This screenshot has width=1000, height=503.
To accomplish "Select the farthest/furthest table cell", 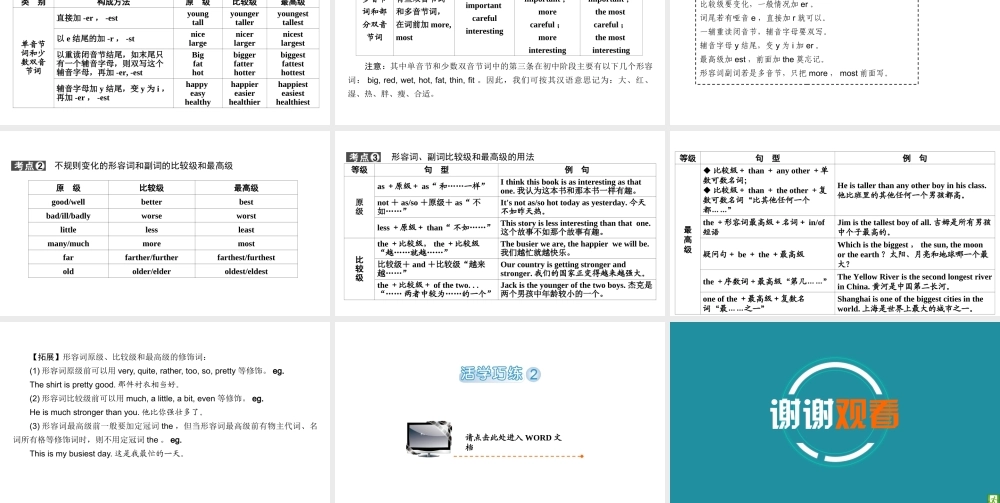I will click(246, 258).
